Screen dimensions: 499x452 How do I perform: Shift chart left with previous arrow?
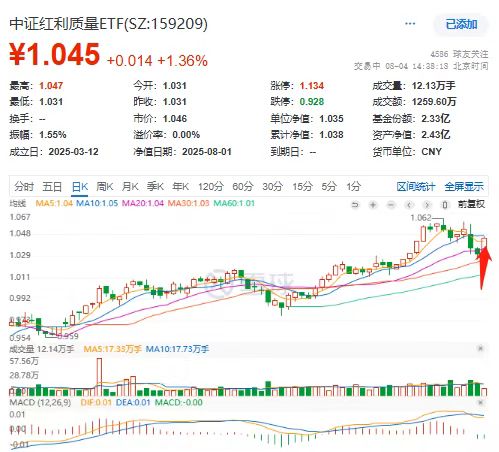(x=409, y=204)
